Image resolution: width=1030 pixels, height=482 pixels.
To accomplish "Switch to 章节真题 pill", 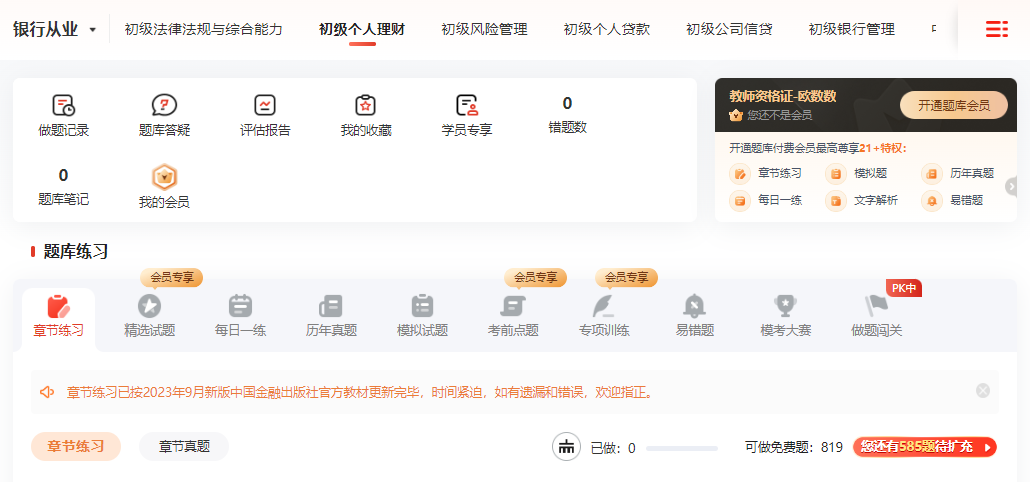I will (x=184, y=447).
